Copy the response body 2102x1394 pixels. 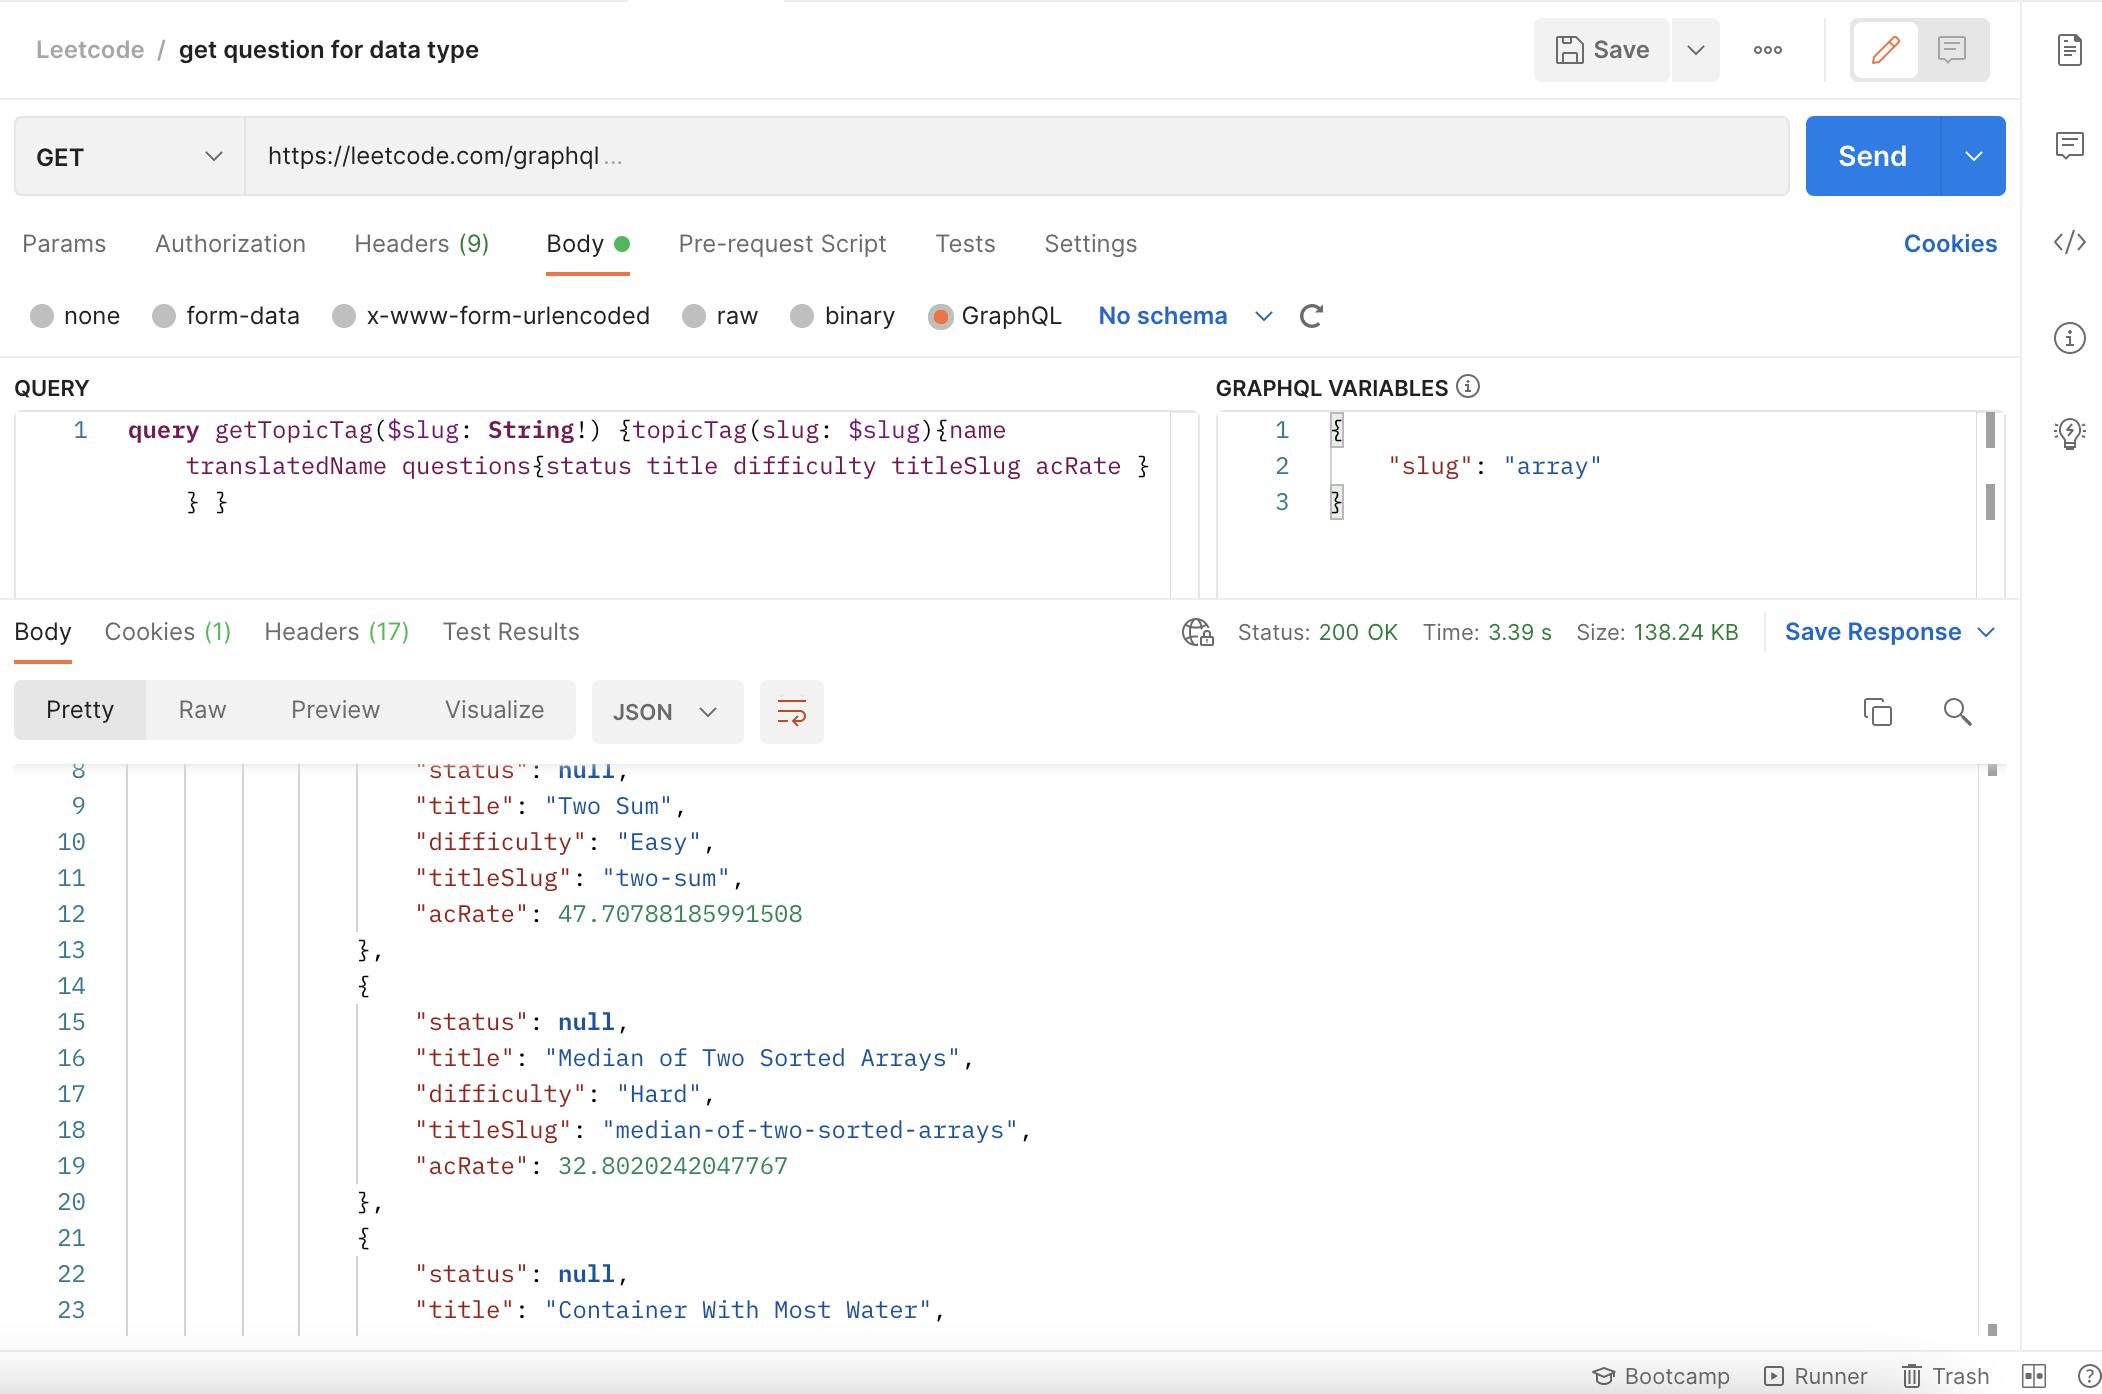click(x=1878, y=712)
